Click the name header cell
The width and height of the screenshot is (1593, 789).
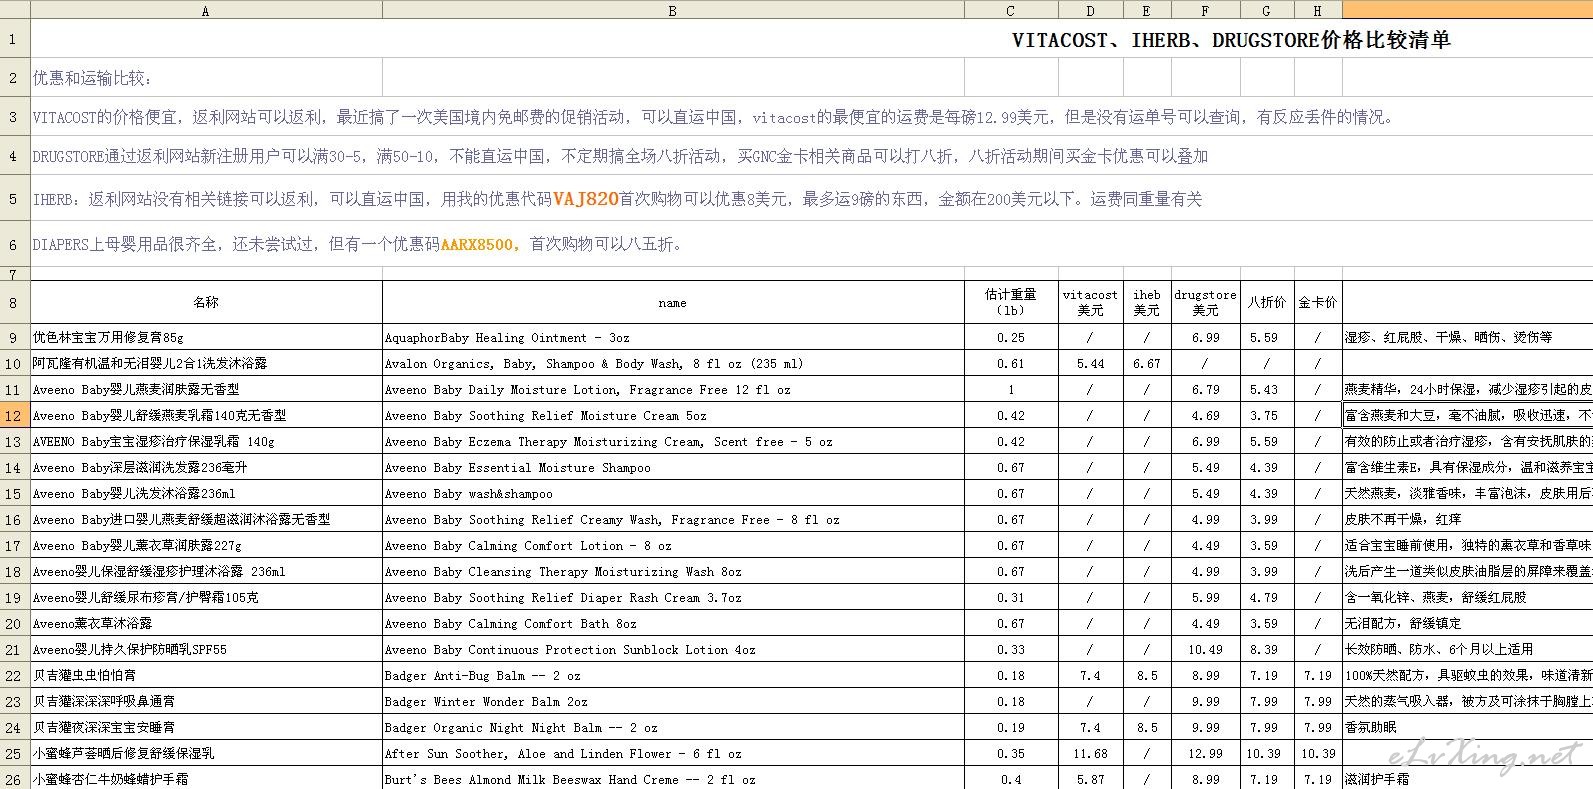(673, 302)
